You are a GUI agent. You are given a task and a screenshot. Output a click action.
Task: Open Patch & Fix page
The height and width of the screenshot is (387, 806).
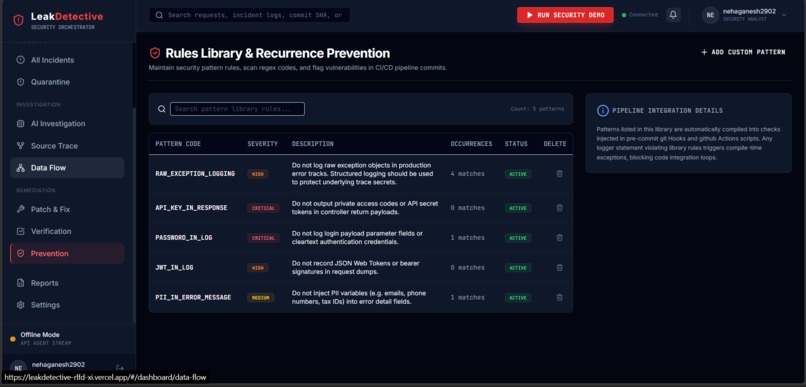(67, 209)
